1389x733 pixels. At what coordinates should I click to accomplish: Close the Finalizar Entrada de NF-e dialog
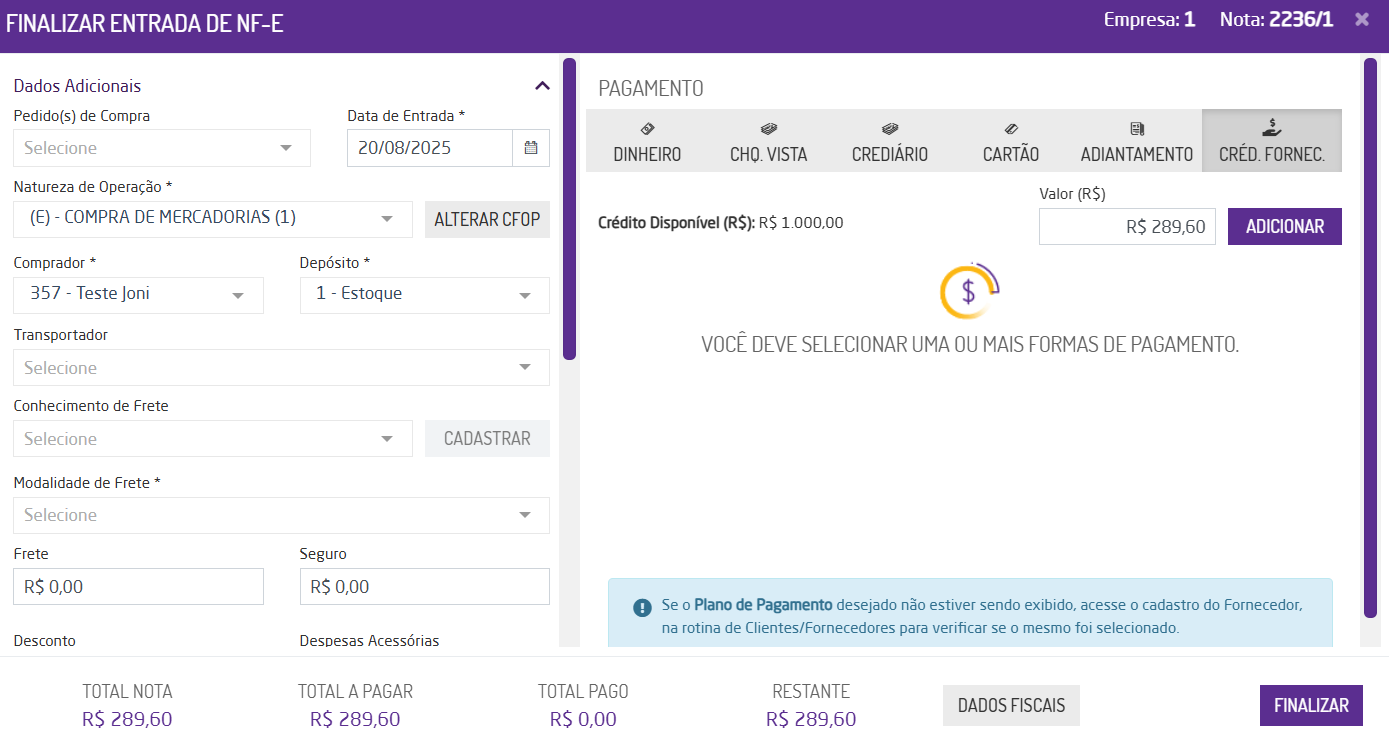tap(1362, 19)
